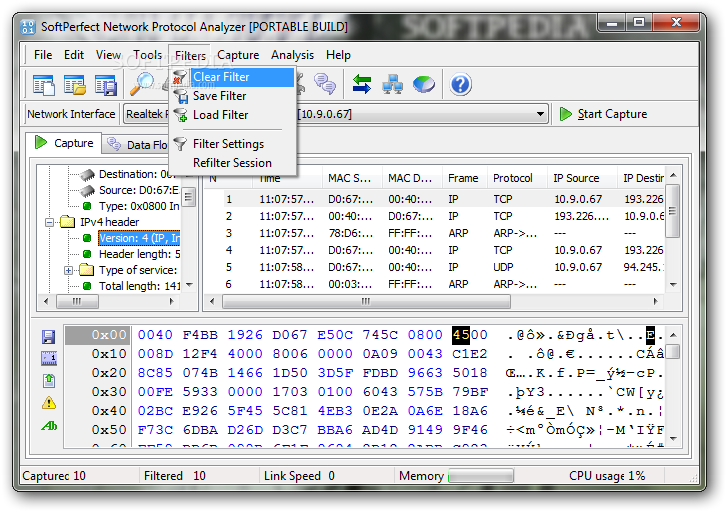The height and width of the screenshot is (512, 727).
Task: Select the Version: 4 tree item
Action: [139, 238]
